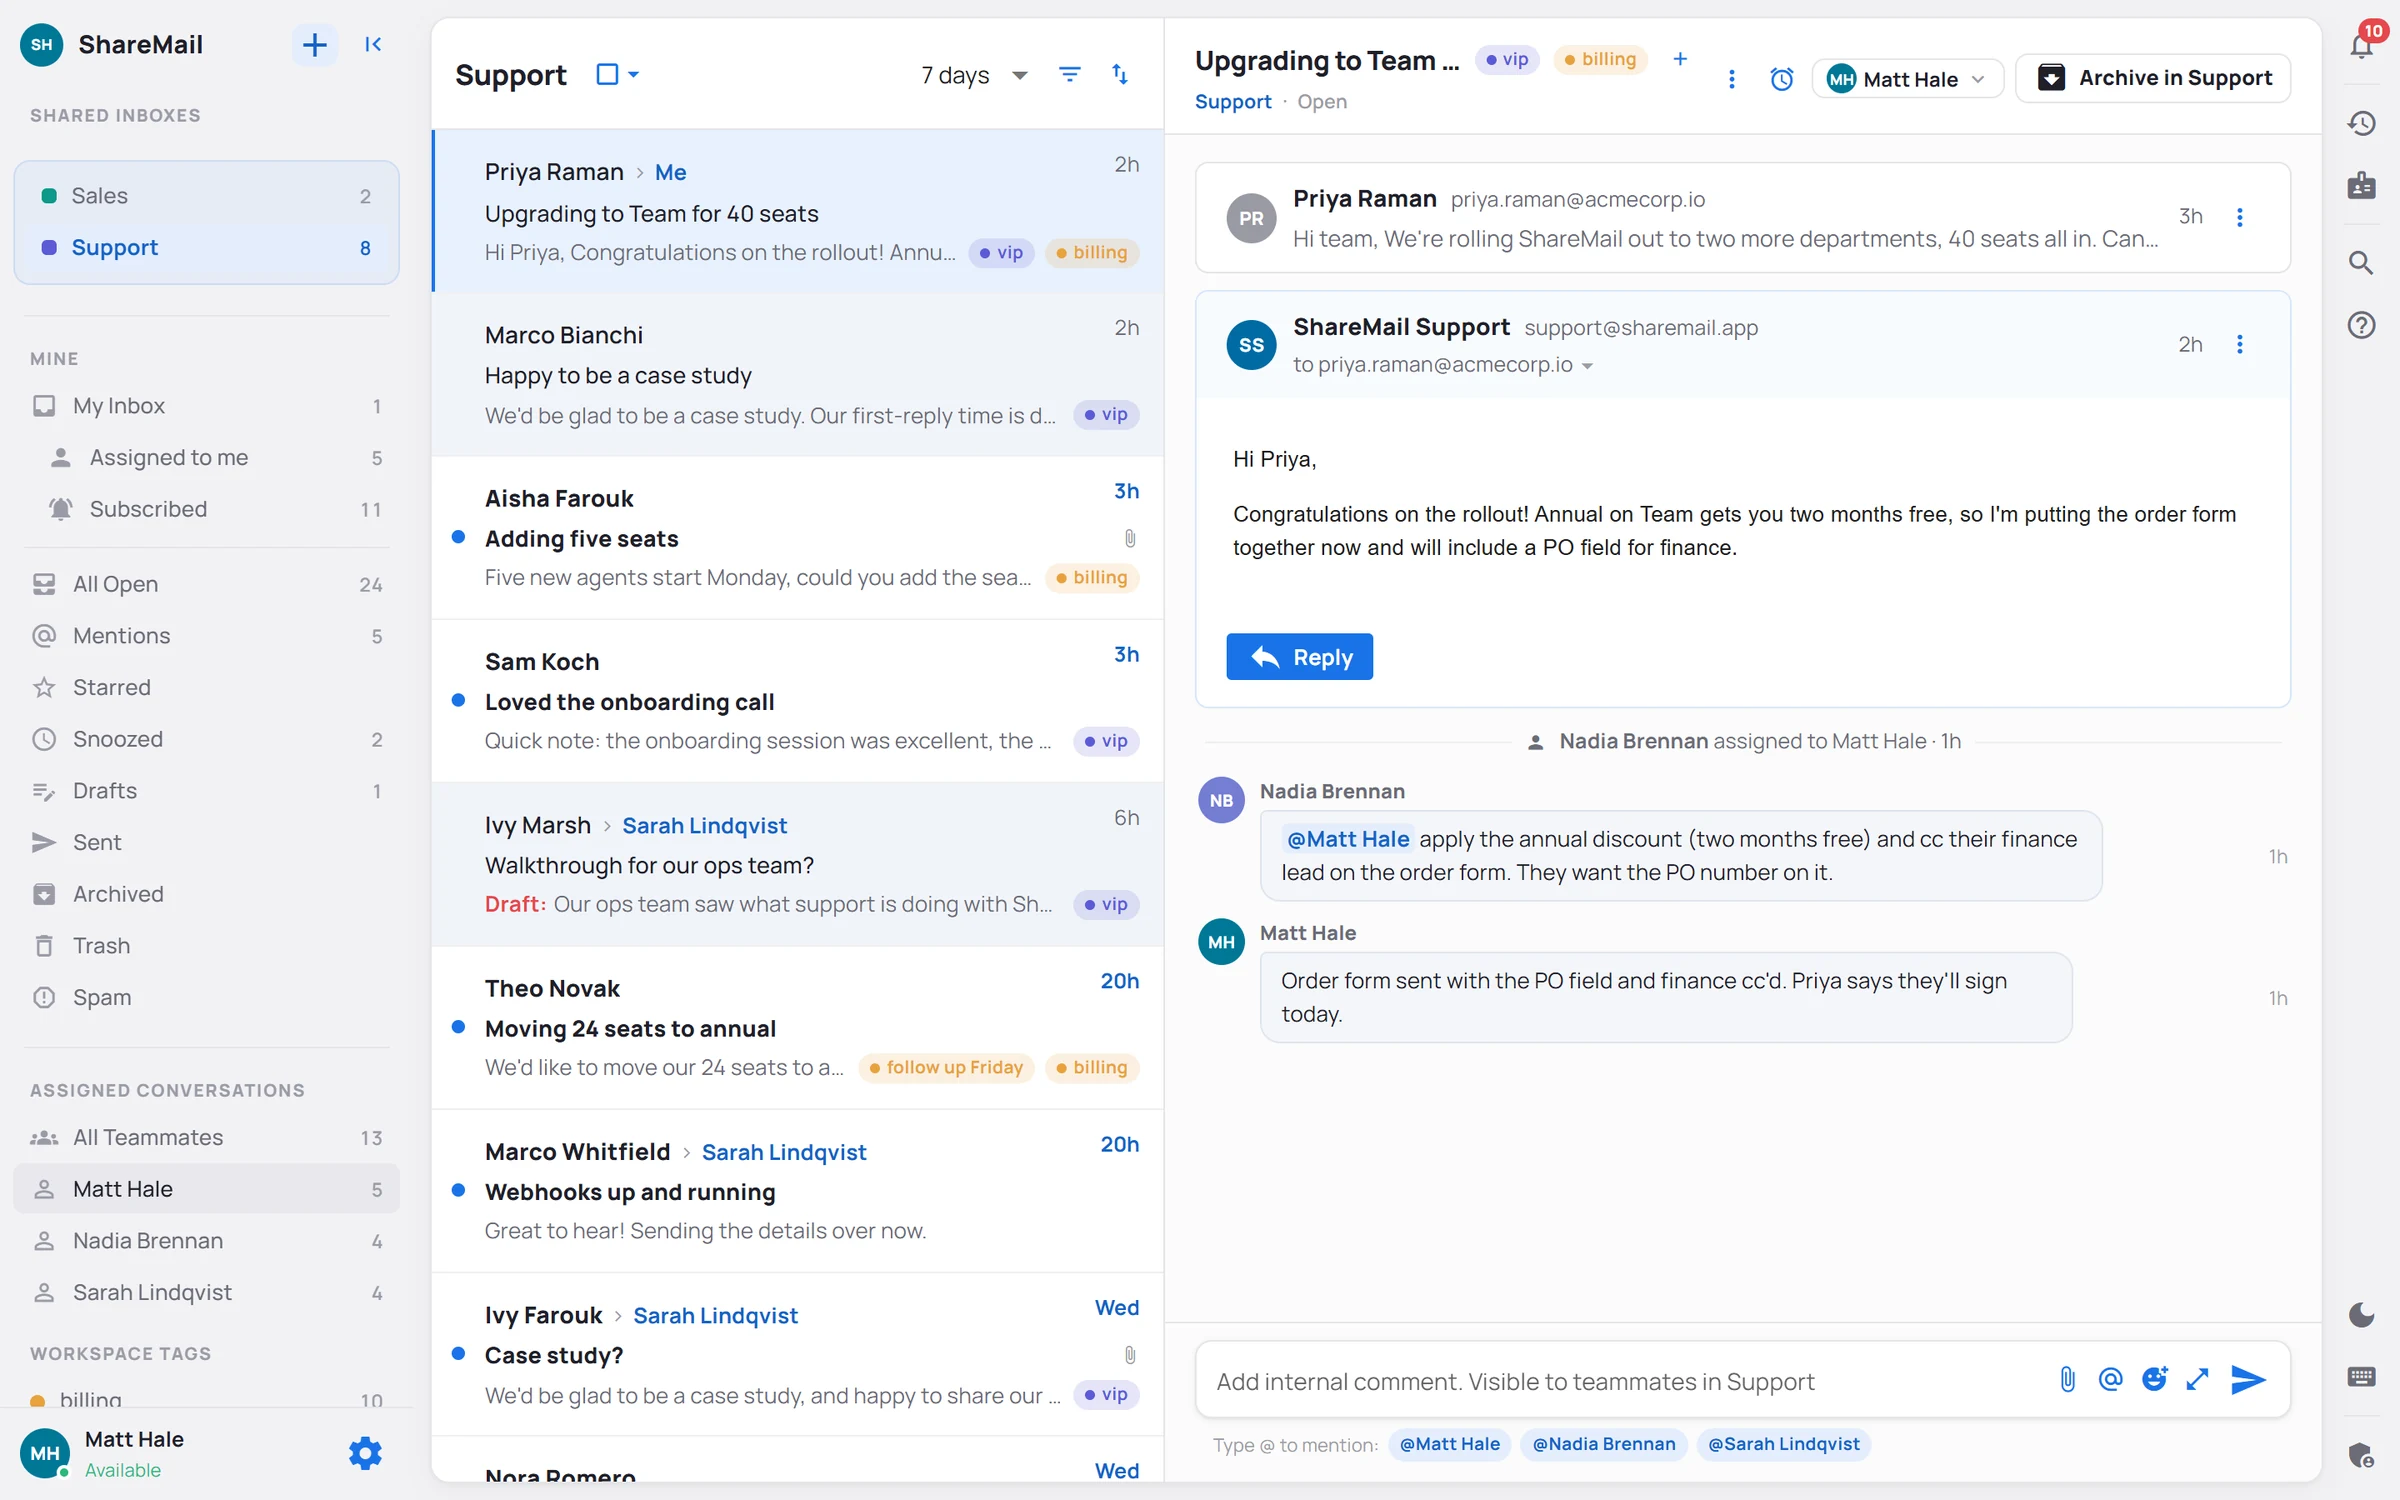Open keyboard shortcuts icon
Image resolution: width=2400 pixels, height=1500 pixels.
coord(2362,1377)
